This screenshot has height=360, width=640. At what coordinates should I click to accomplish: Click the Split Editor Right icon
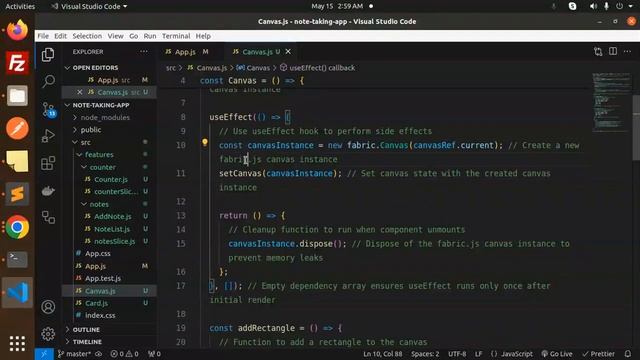pos(613,51)
